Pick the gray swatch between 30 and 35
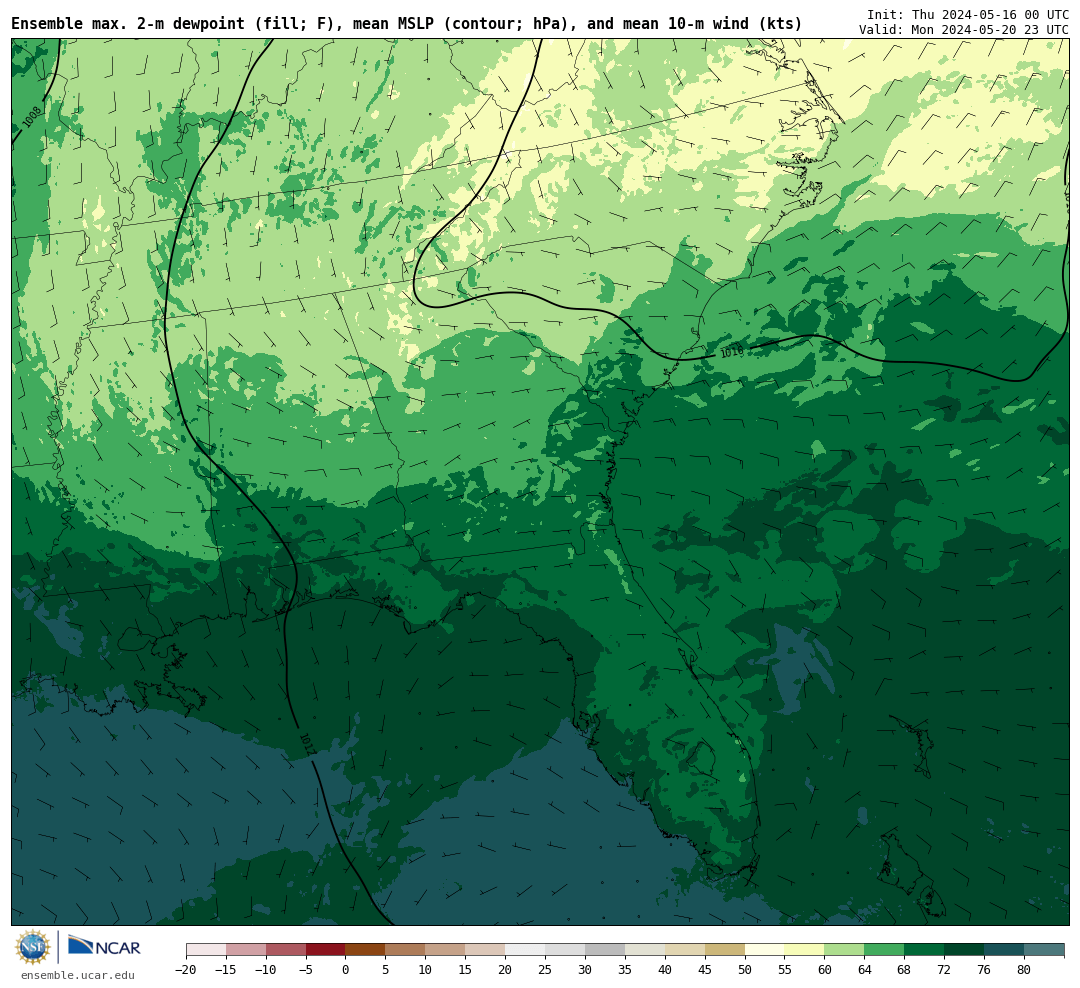1080x988 pixels. click(x=605, y=950)
